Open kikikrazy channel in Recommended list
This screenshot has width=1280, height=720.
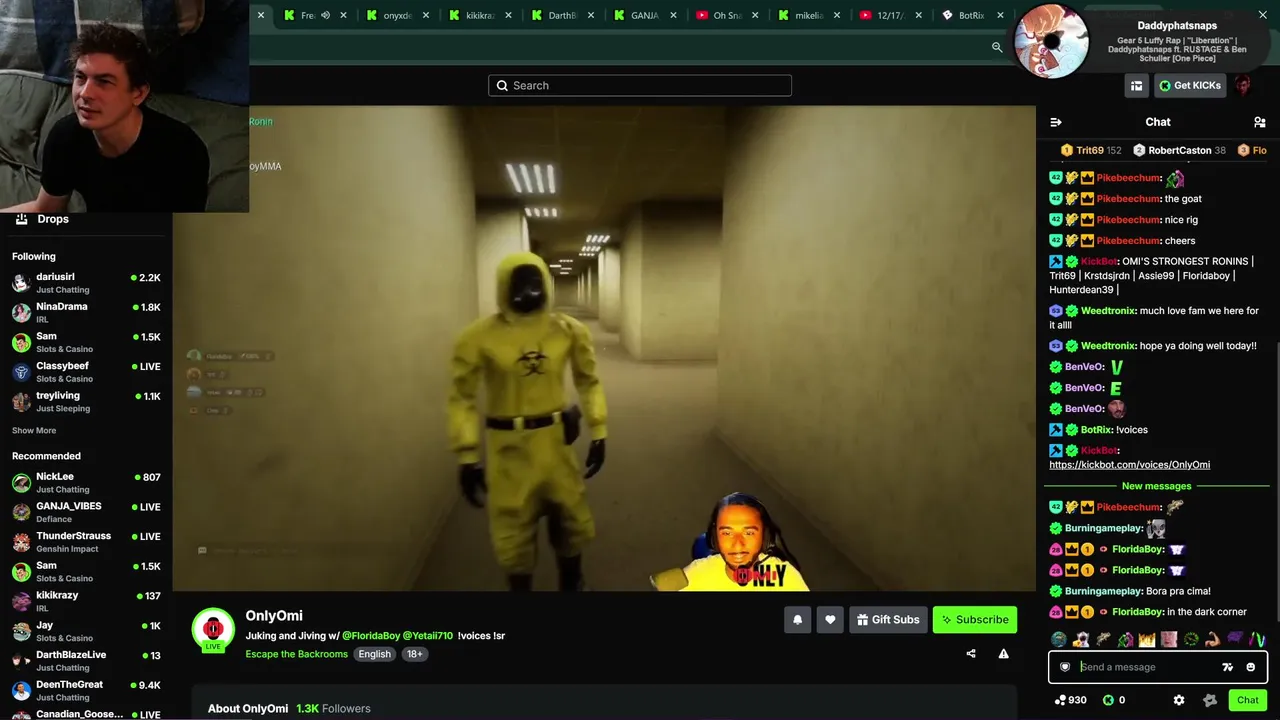point(86,601)
